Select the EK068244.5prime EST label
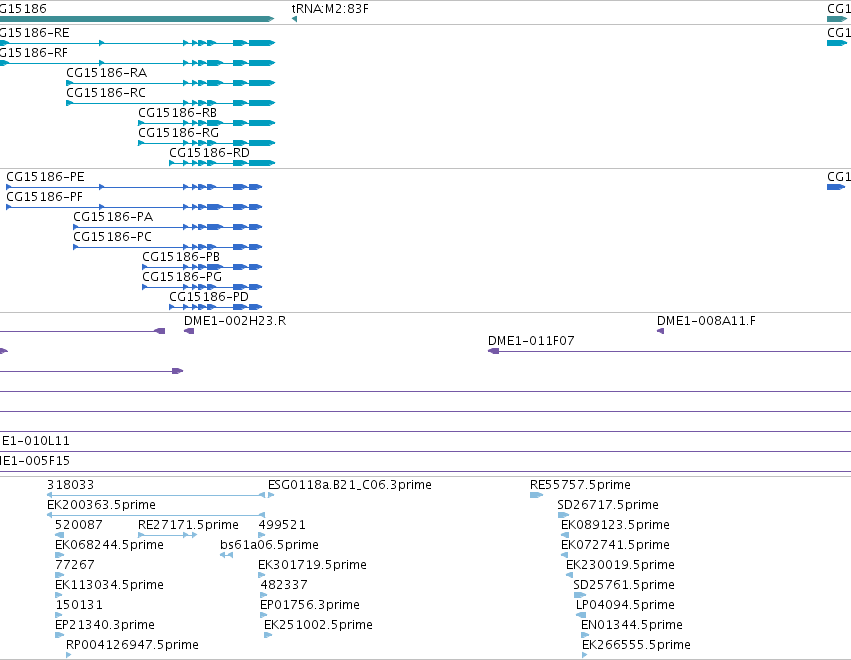 point(110,545)
